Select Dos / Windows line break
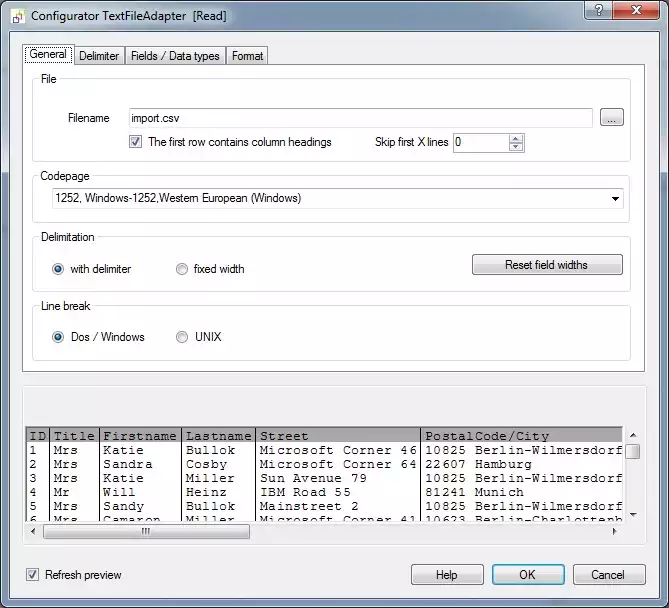 [59, 337]
